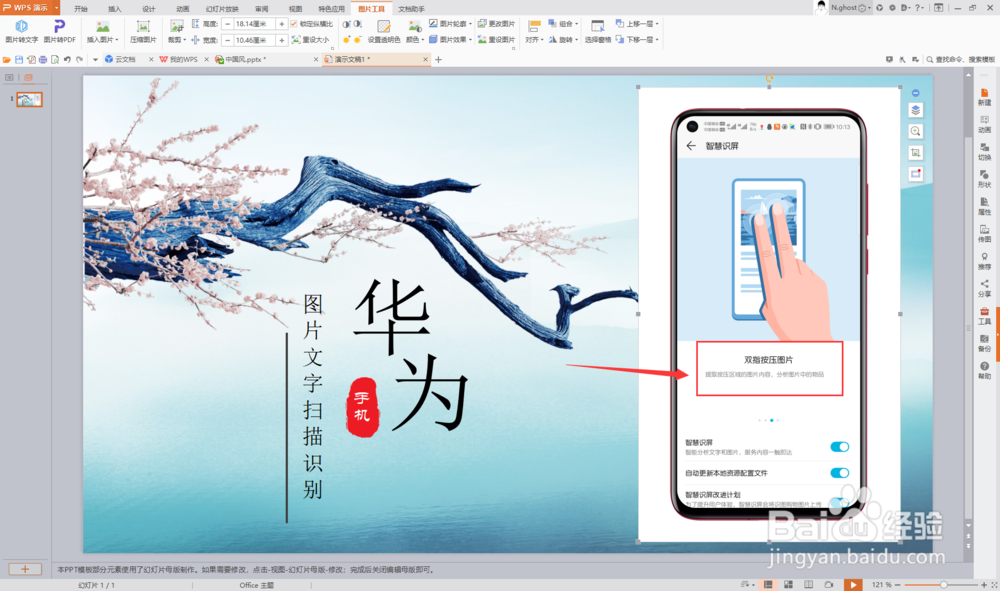Click the width field showing 10.46厘米
Image resolution: width=1000 pixels, height=591 pixels.
point(254,40)
